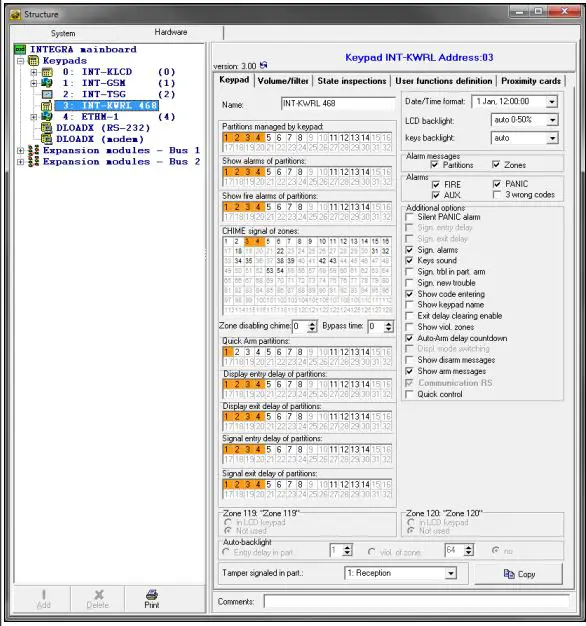Enable Silent PANIC alarm option
Viewport: 586px width, 626px height.
pyautogui.click(x=409, y=217)
